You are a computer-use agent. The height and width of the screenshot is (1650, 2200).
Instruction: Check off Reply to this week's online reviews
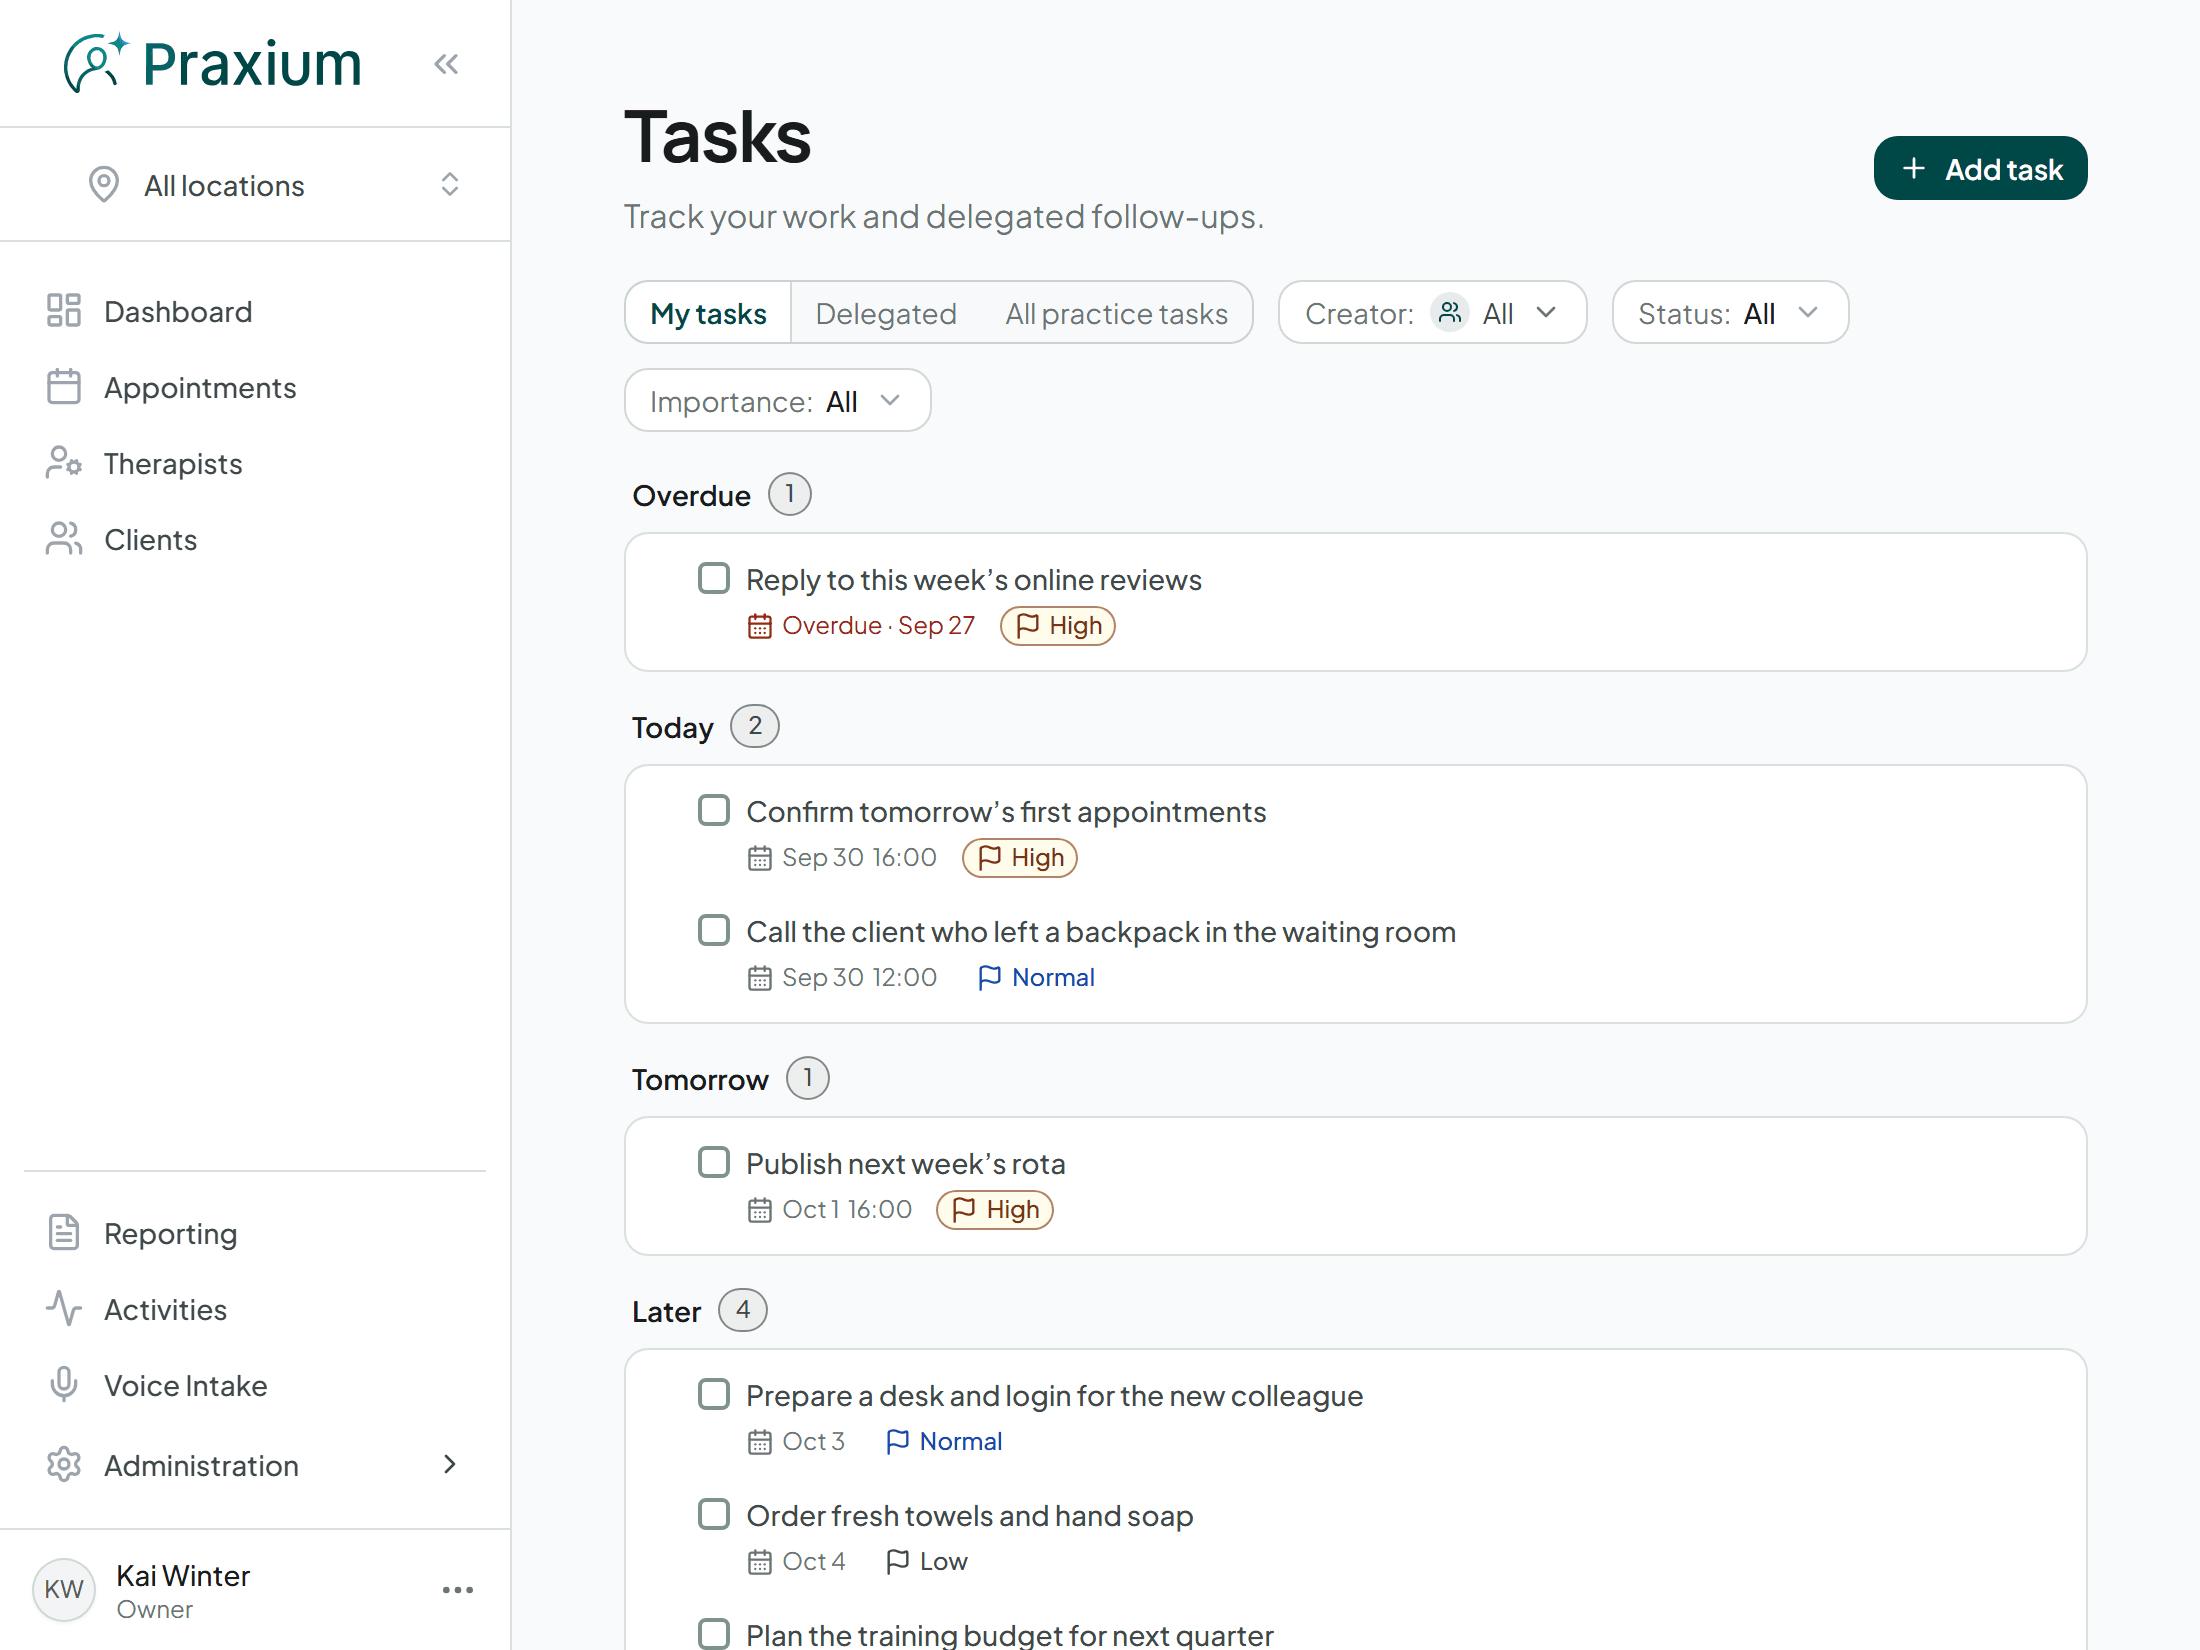coord(714,578)
